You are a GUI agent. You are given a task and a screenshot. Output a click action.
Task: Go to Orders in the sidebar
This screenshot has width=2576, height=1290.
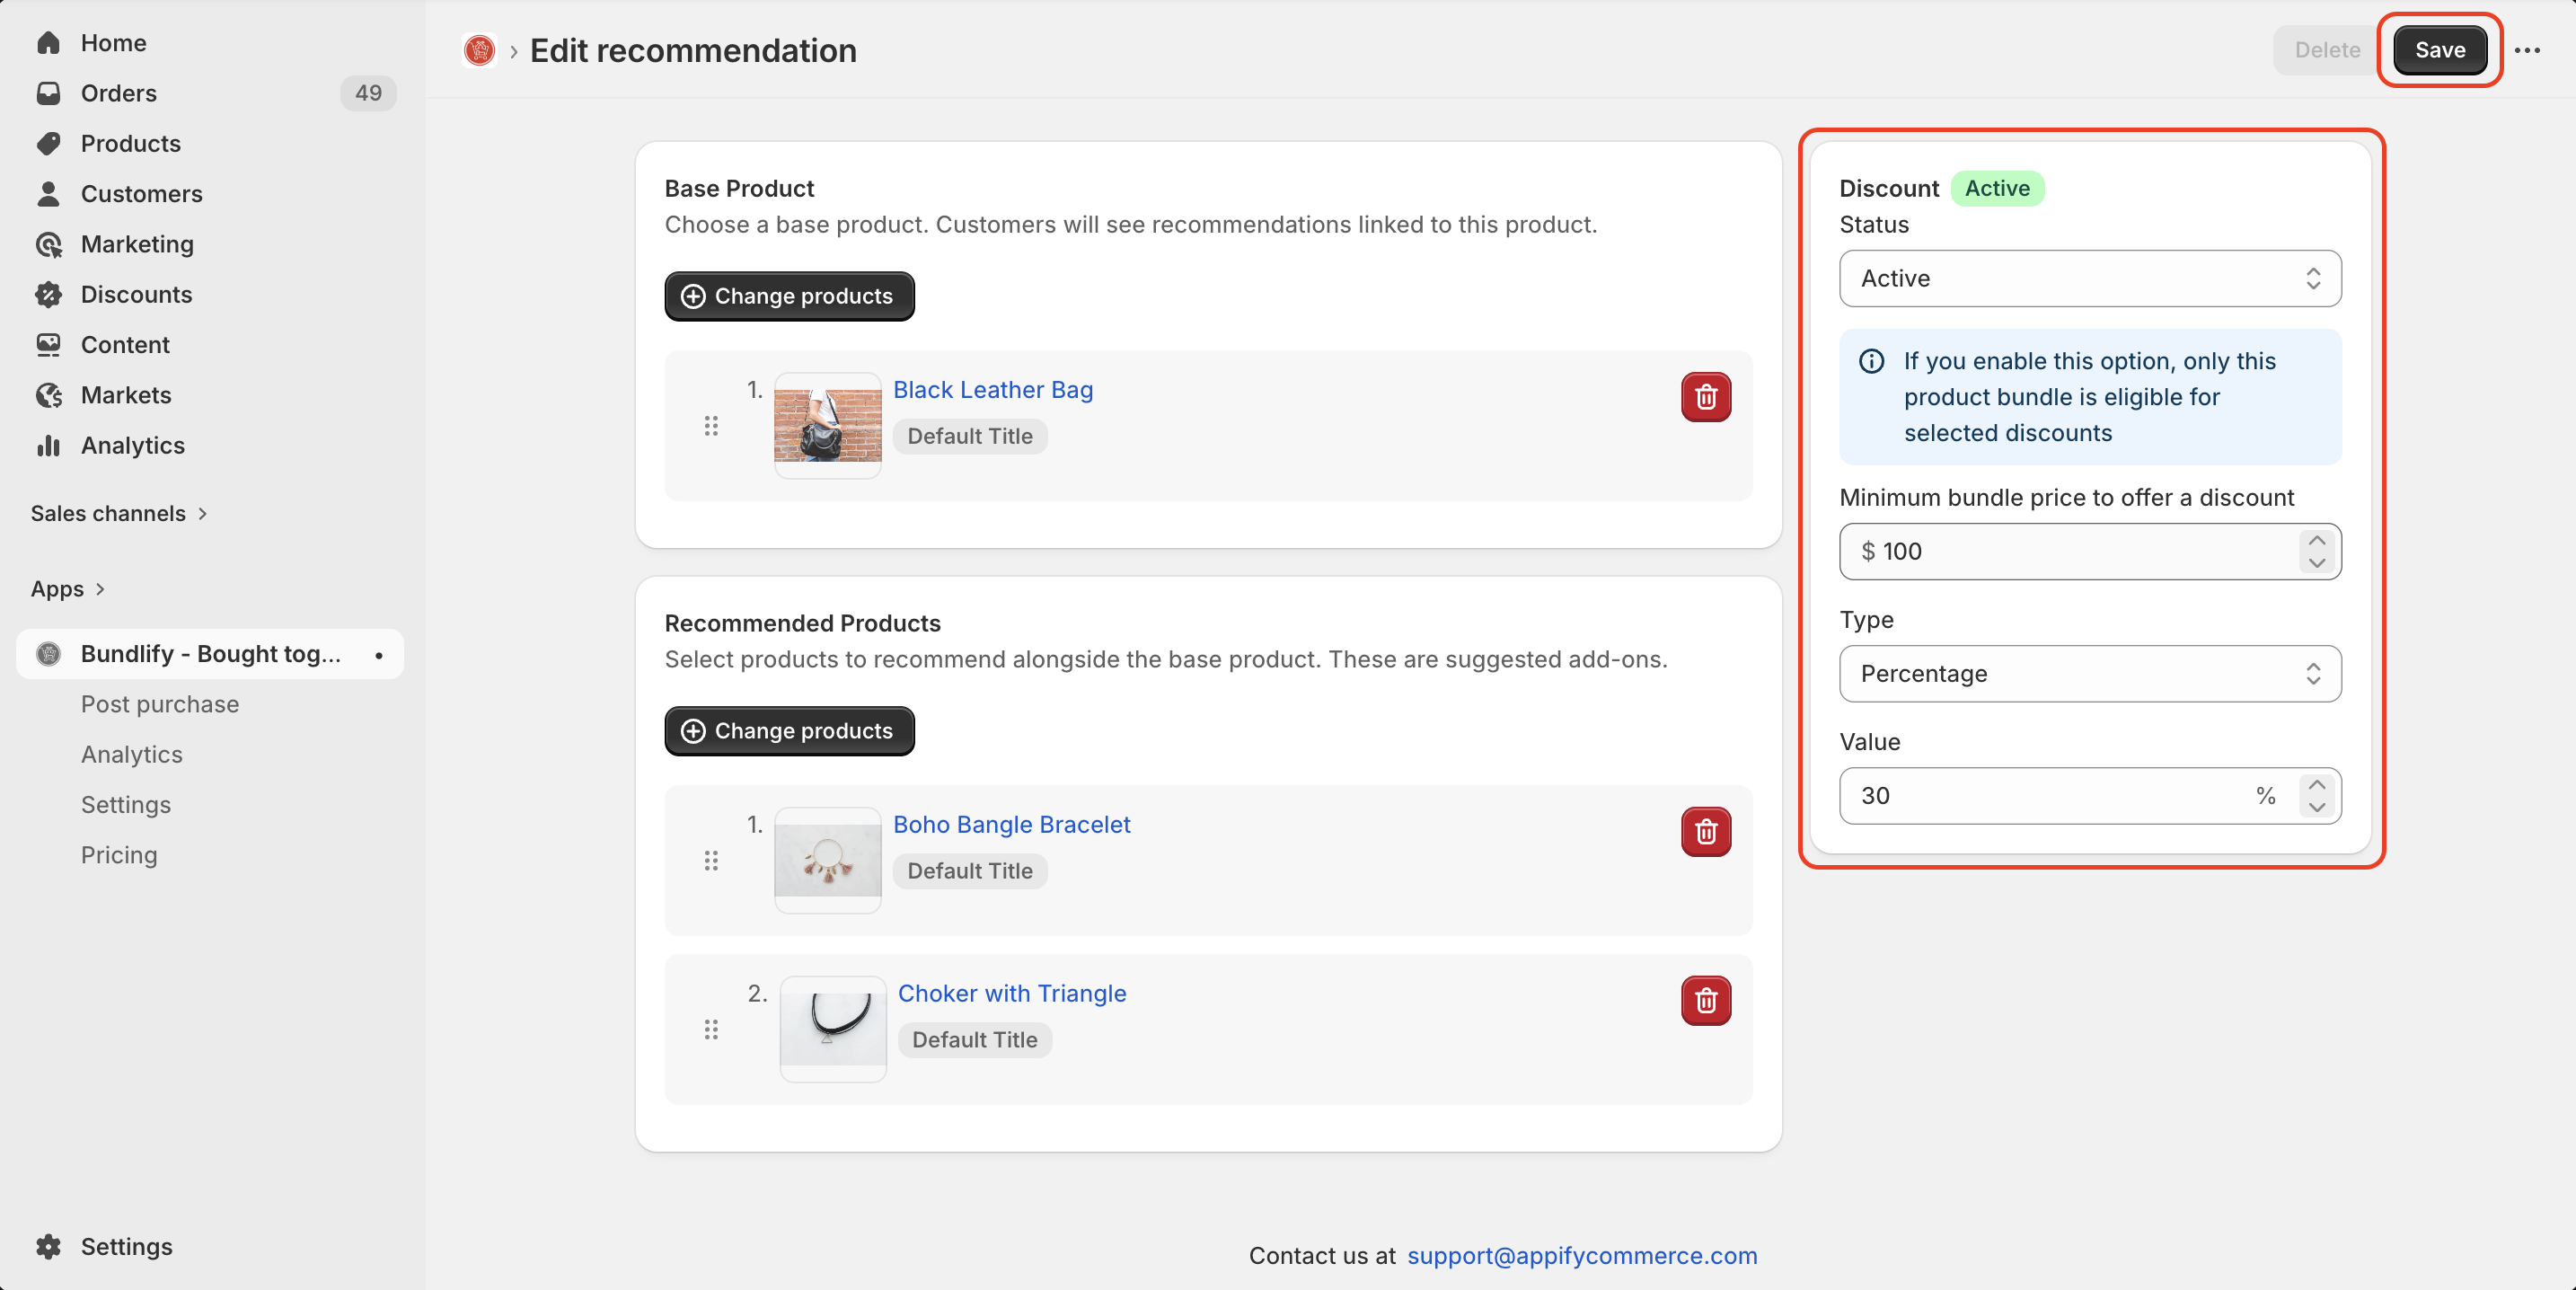118,93
